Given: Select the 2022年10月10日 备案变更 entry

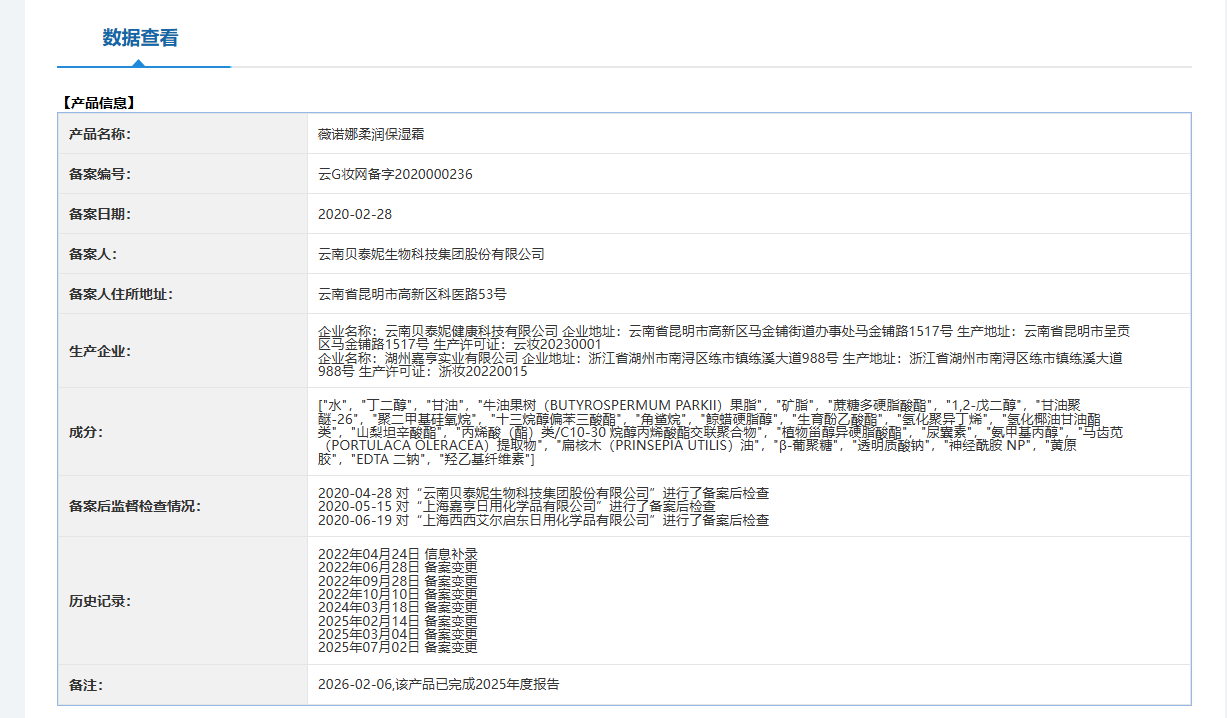Looking at the screenshot, I should click(397, 594).
